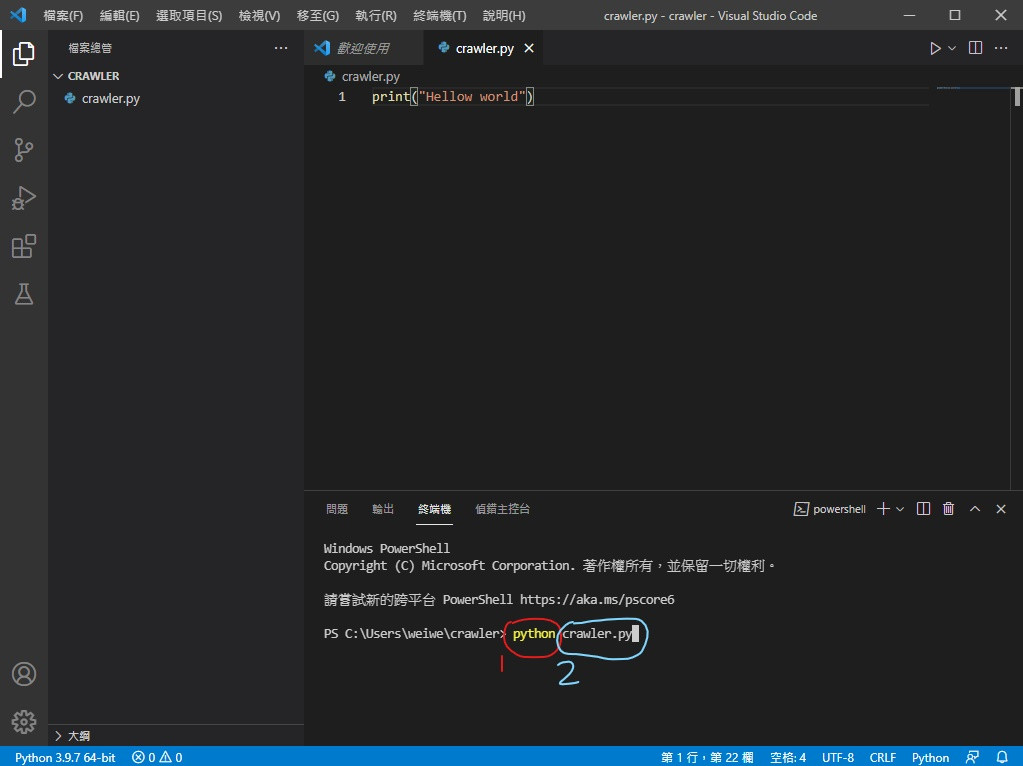Open the 檔案(F) menu
The height and width of the screenshot is (766, 1023).
(x=63, y=16)
